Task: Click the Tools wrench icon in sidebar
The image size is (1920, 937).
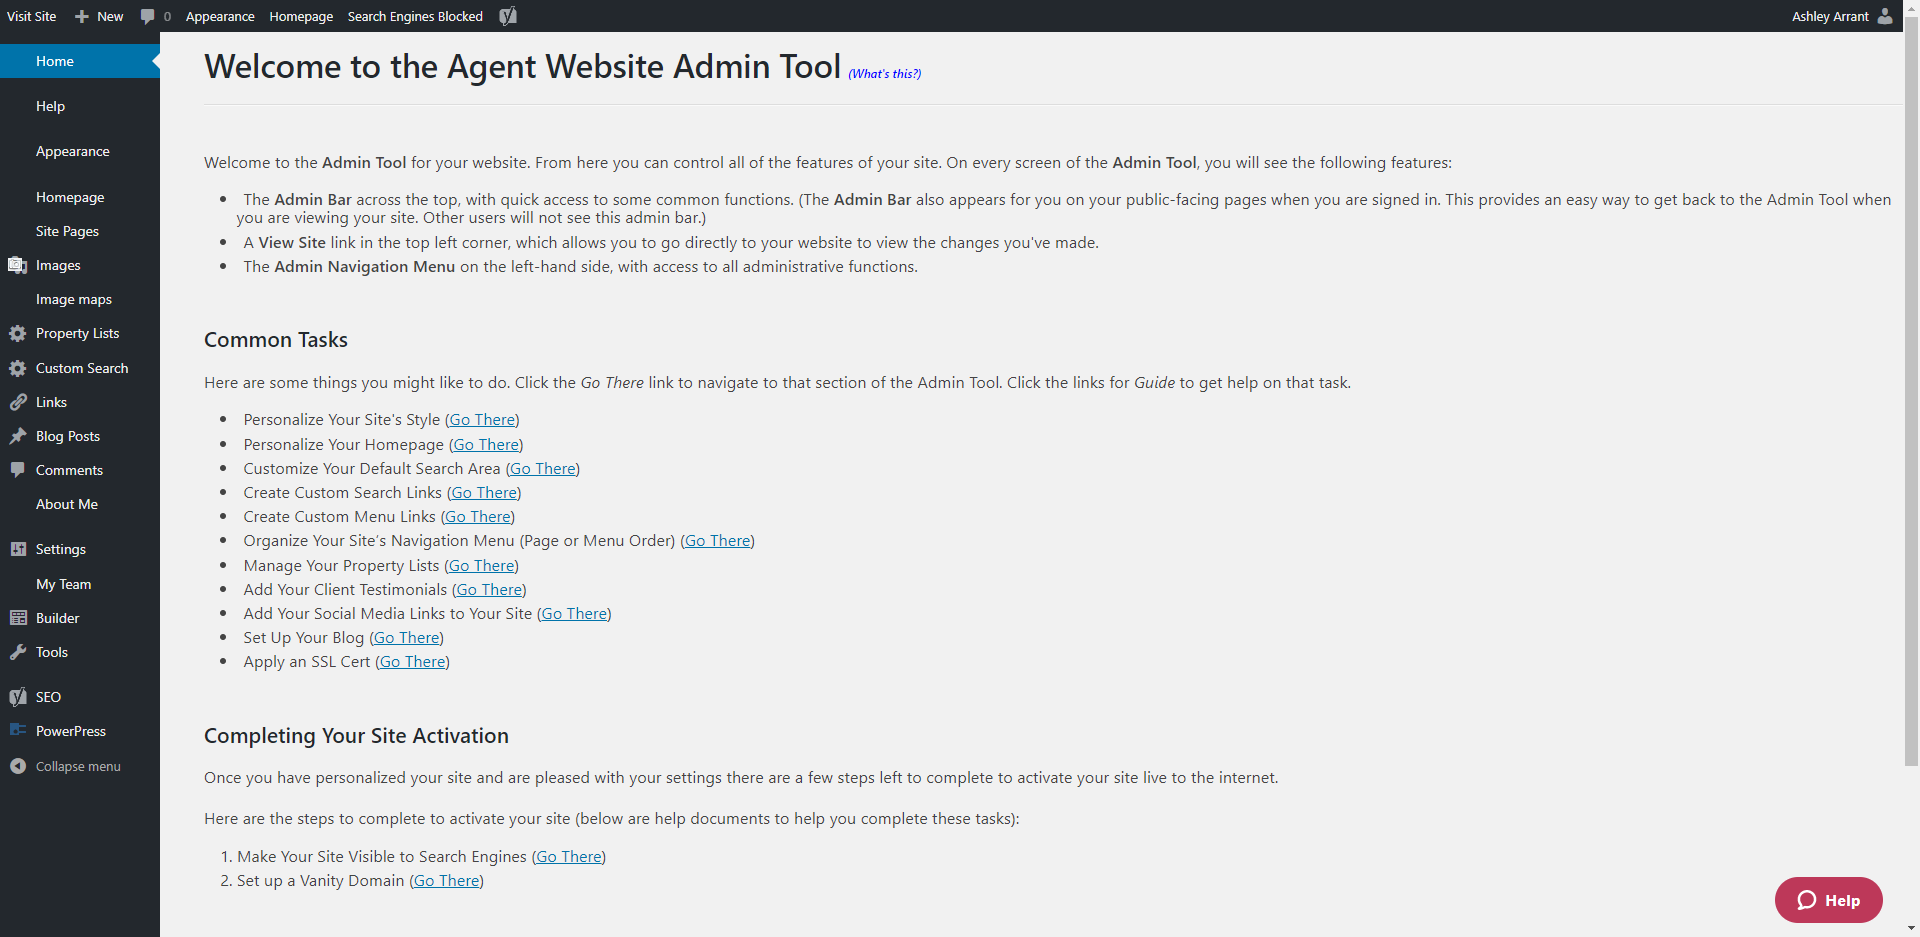Action: [17, 652]
